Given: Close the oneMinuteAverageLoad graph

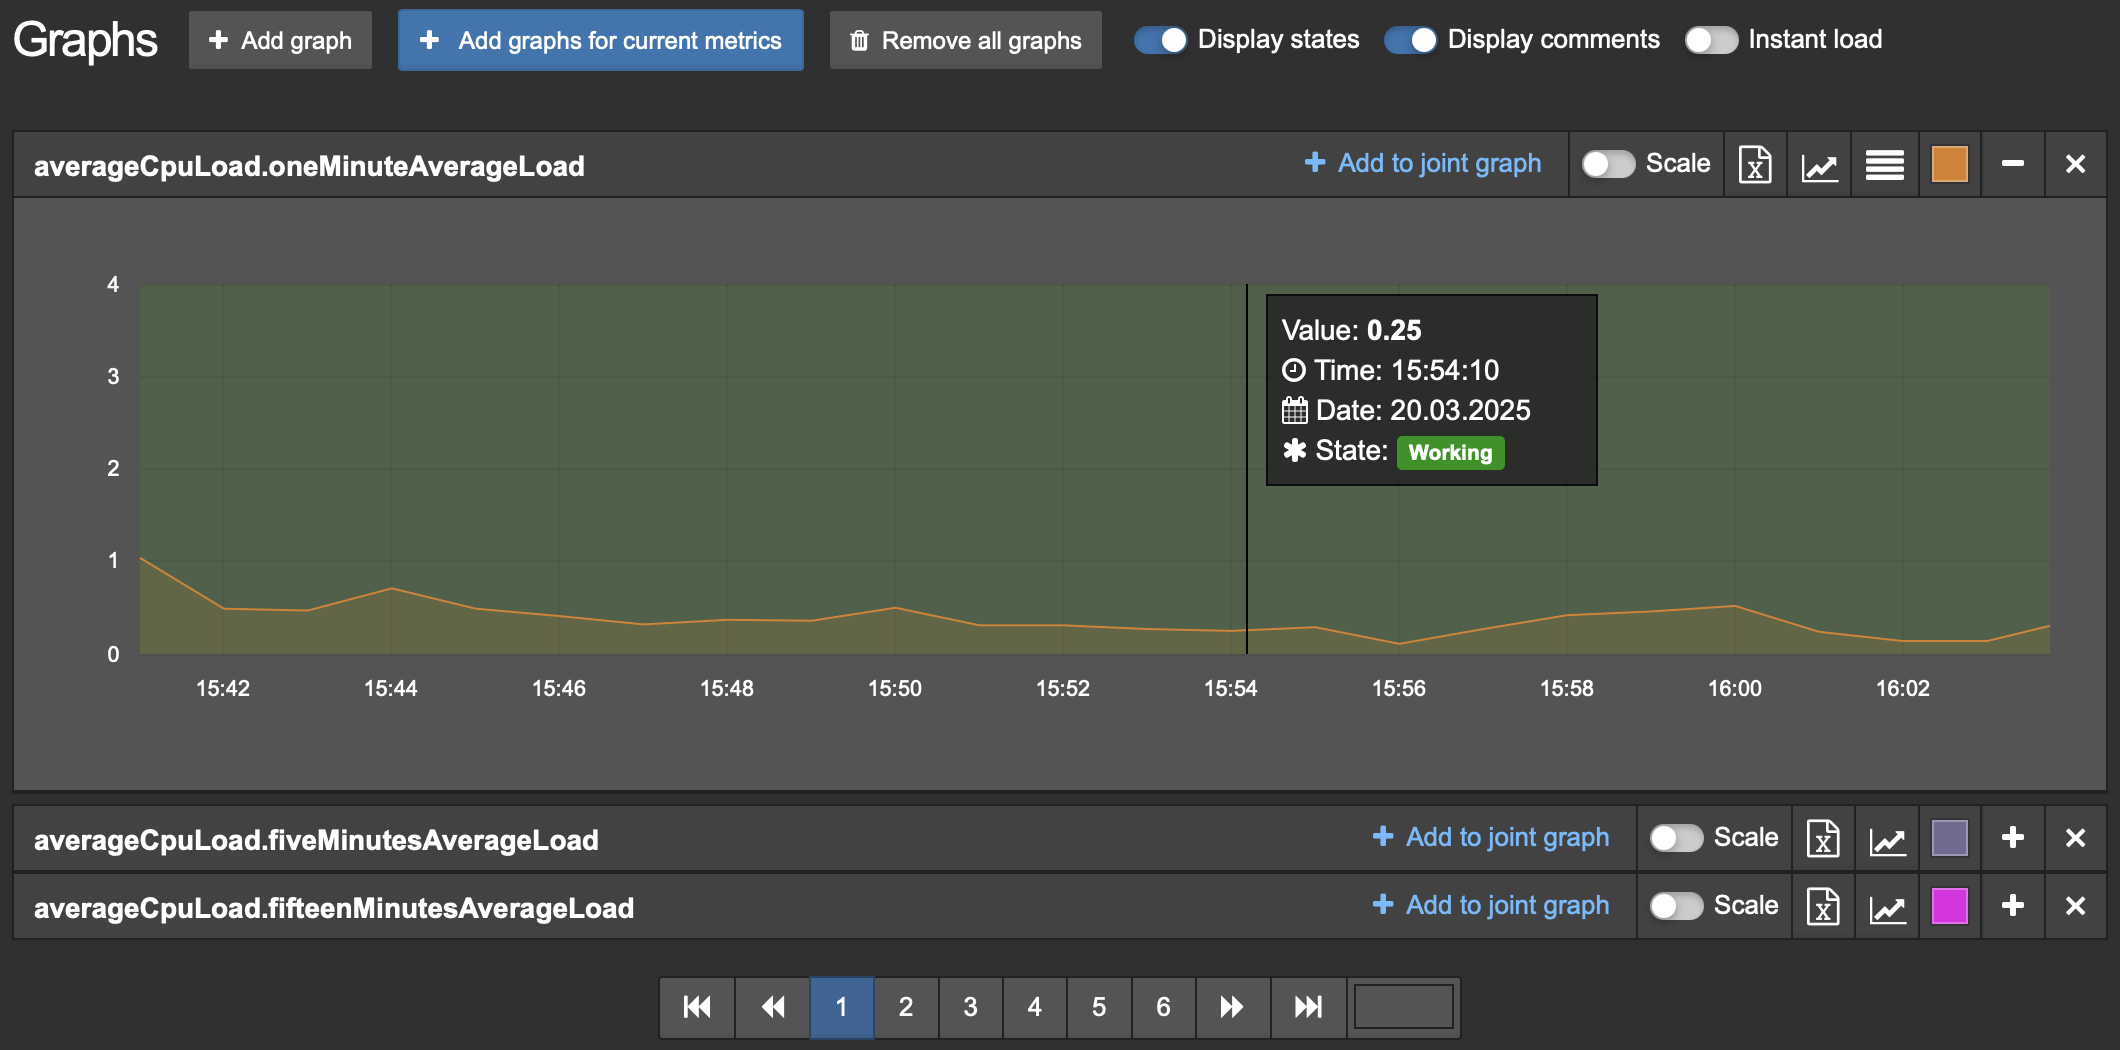Looking at the screenshot, I should 2076,164.
